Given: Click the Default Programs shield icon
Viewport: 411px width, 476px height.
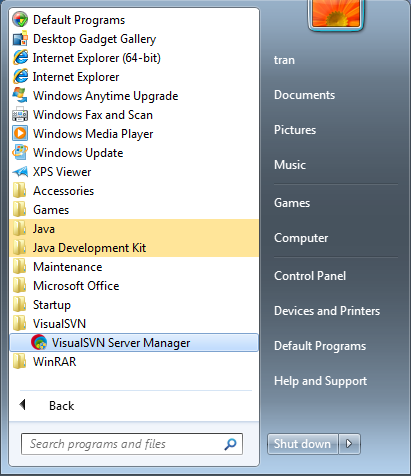Looking at the screenshot, I should pyautogui.click(x=20, y=20).
